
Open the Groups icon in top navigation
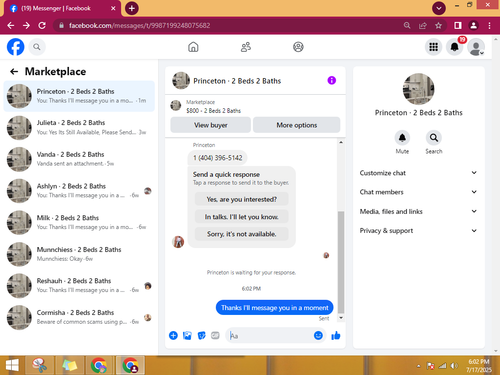298,47
